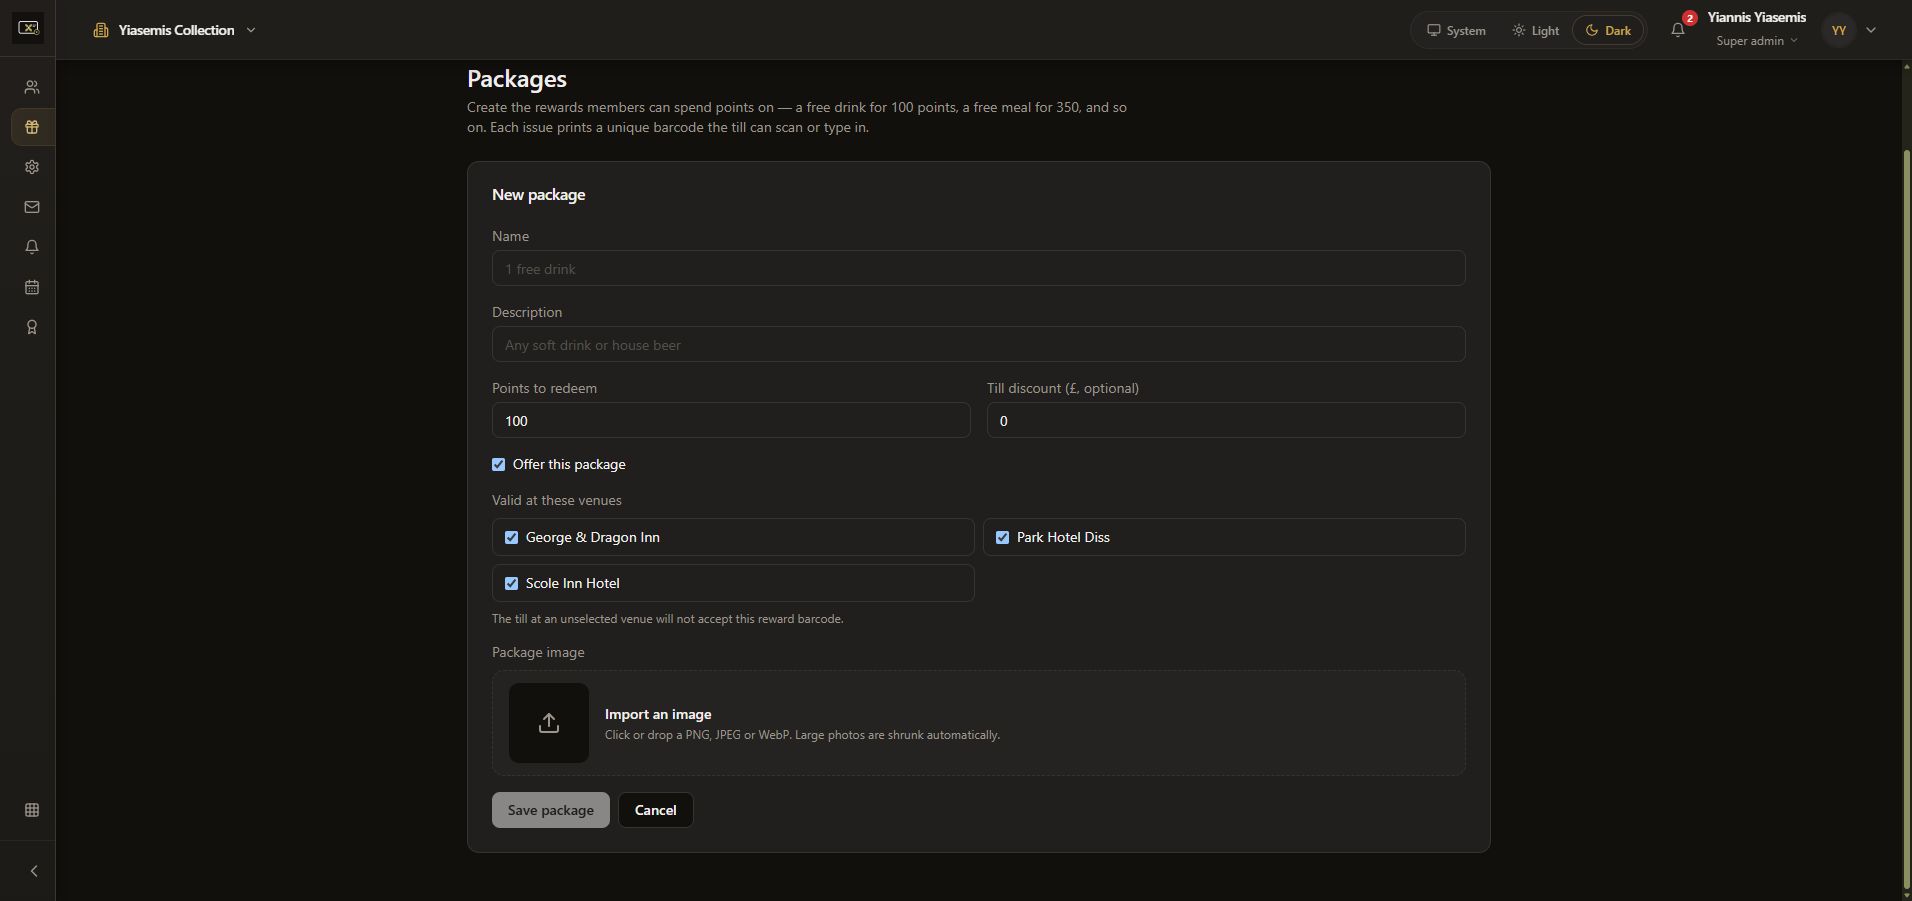Image resolution: width=1912 pixels, height=901 pixels.
Task: Click Import an image text
Action: 658,714
